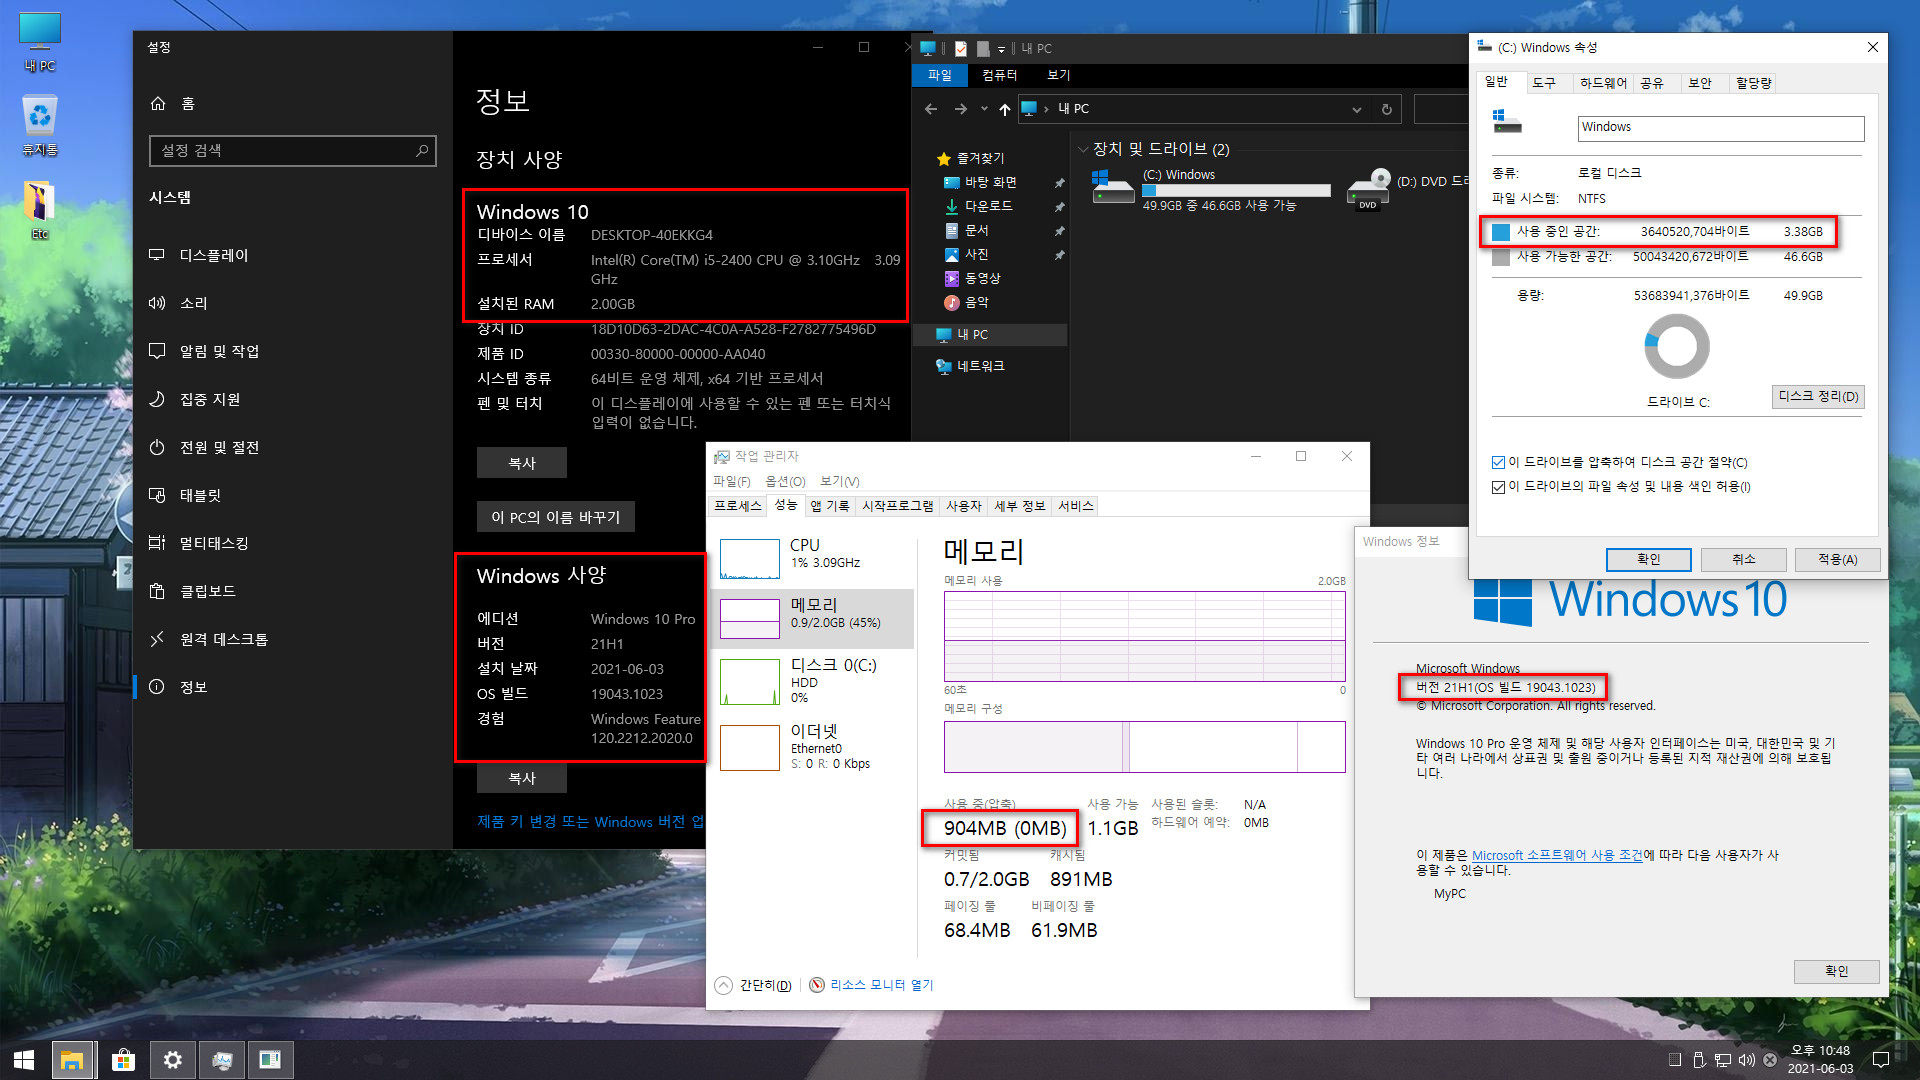Select the 이더넷 performance thumbnail
1920x1080 pixels.
click(x=749, y=747)
